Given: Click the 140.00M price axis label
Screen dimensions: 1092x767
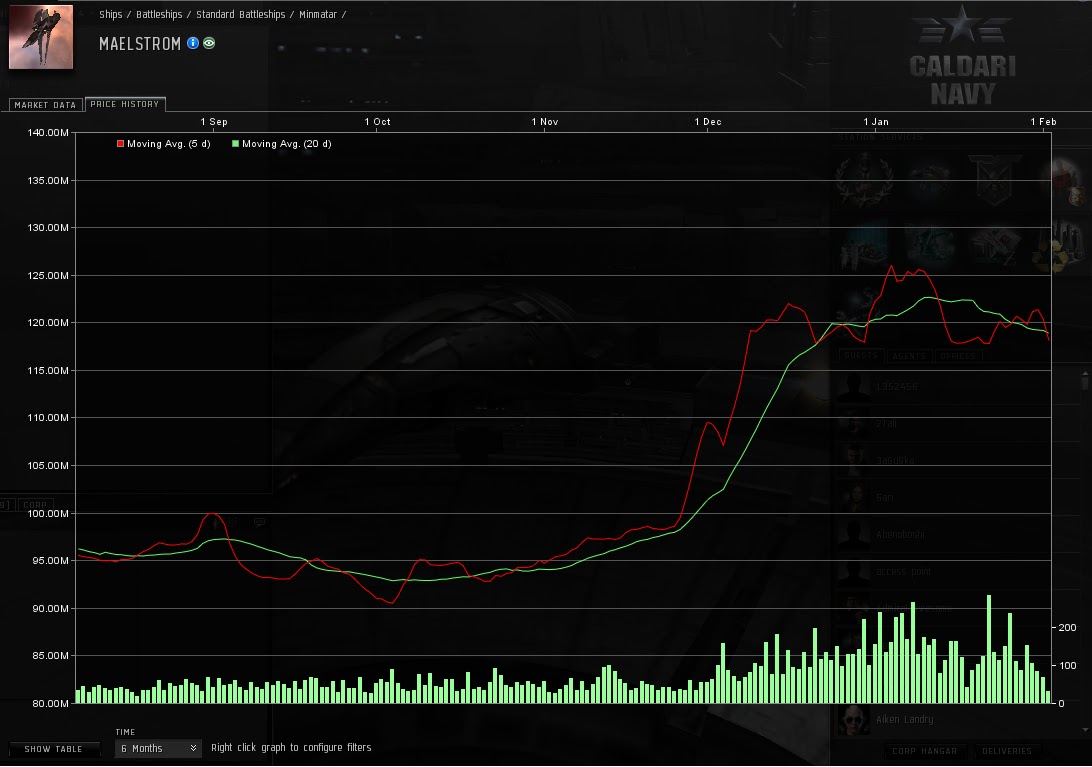Looking at the screenshot, I should click(x=48, y=132).
